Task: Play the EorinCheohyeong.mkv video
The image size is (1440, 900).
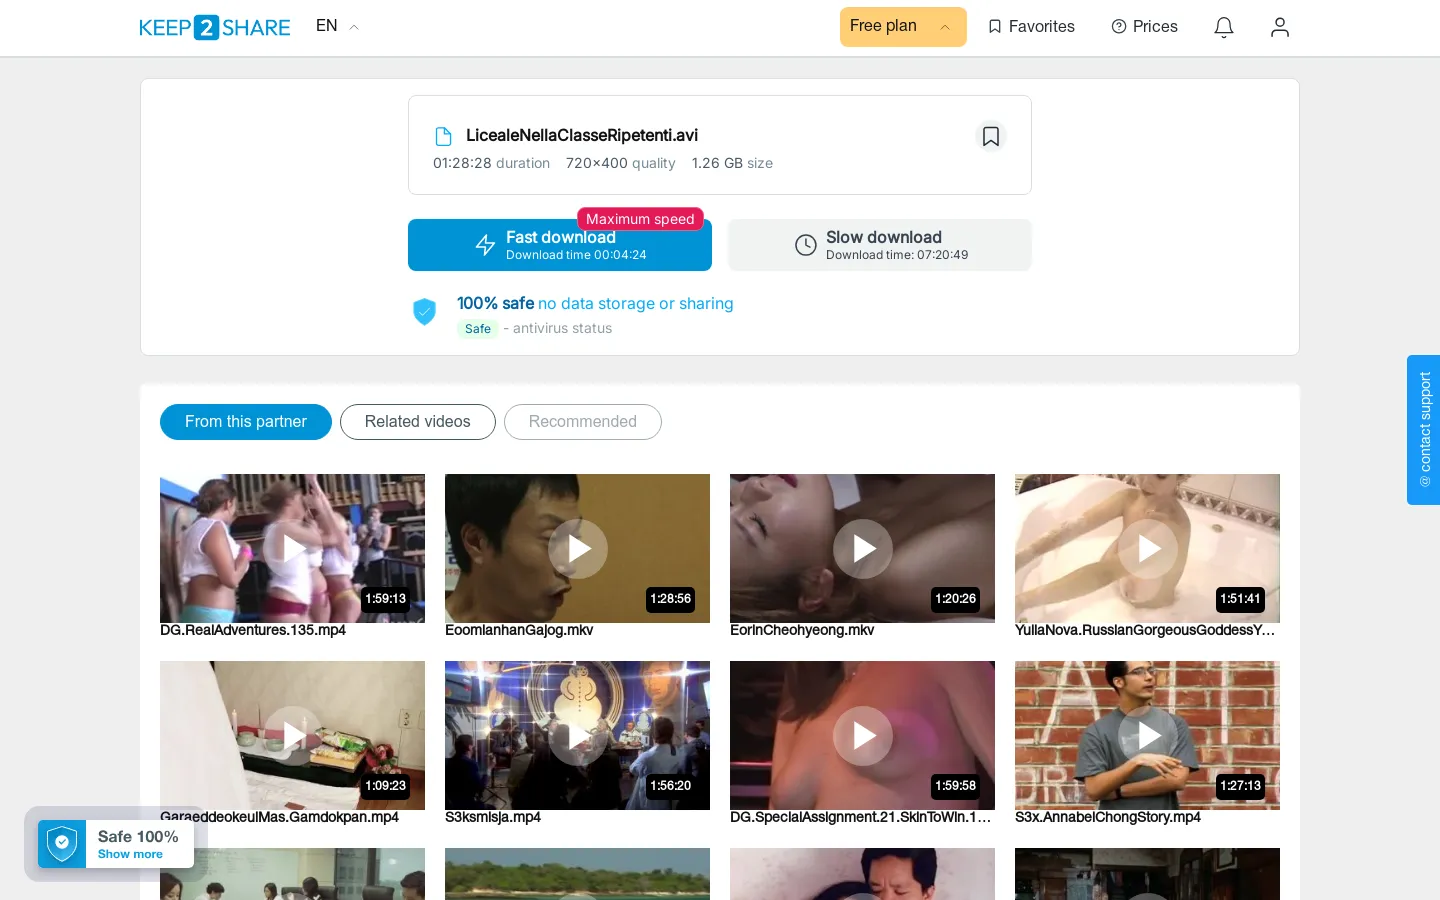Action: pyautogui.click(x=862, y=548)
